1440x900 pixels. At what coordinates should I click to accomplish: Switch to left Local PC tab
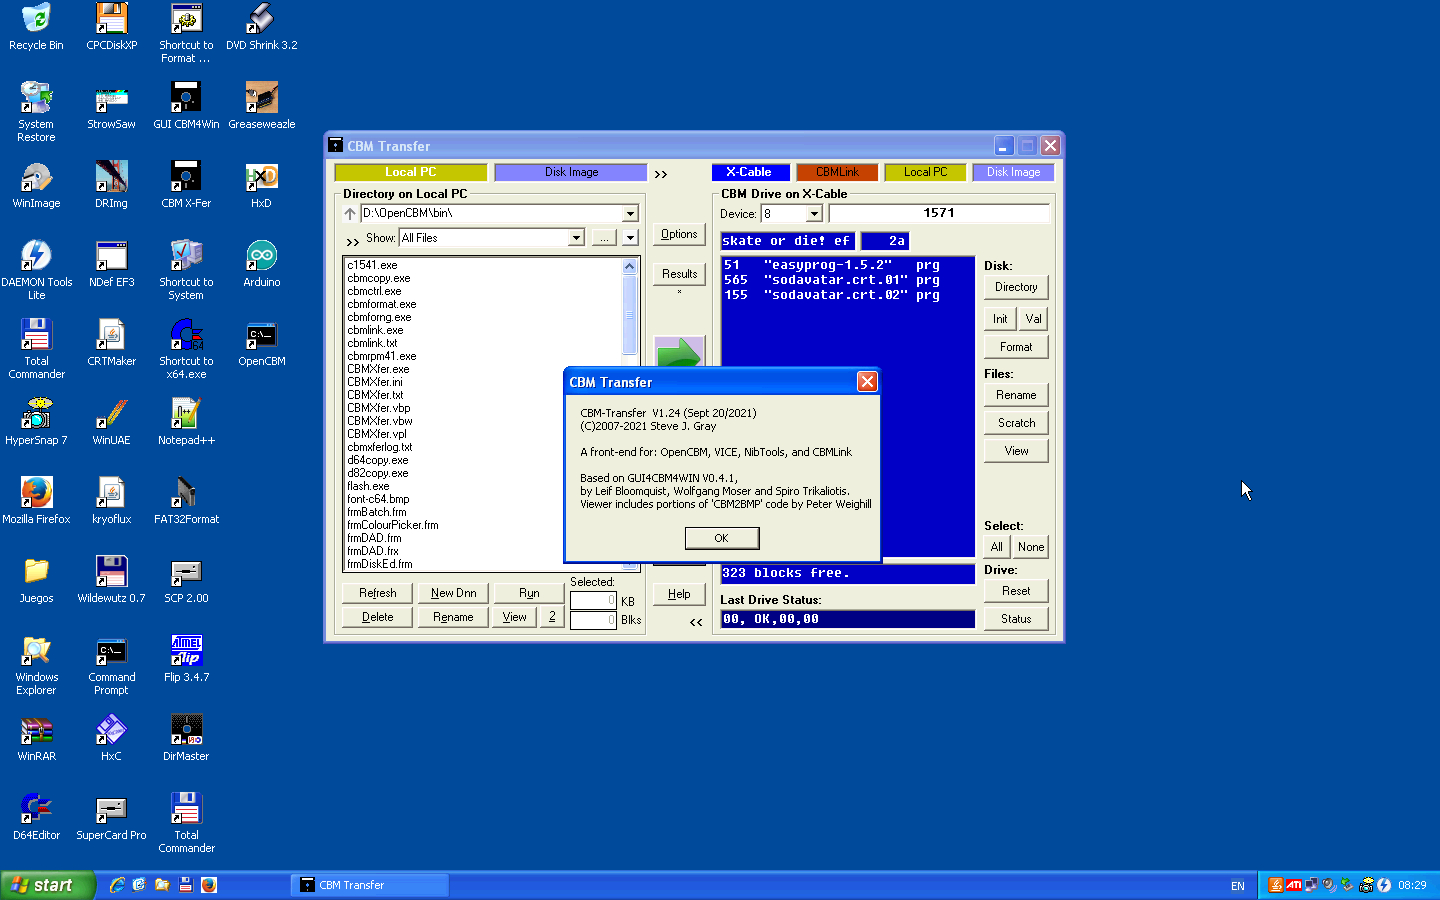pyautogui.click(x=411, y=172)
